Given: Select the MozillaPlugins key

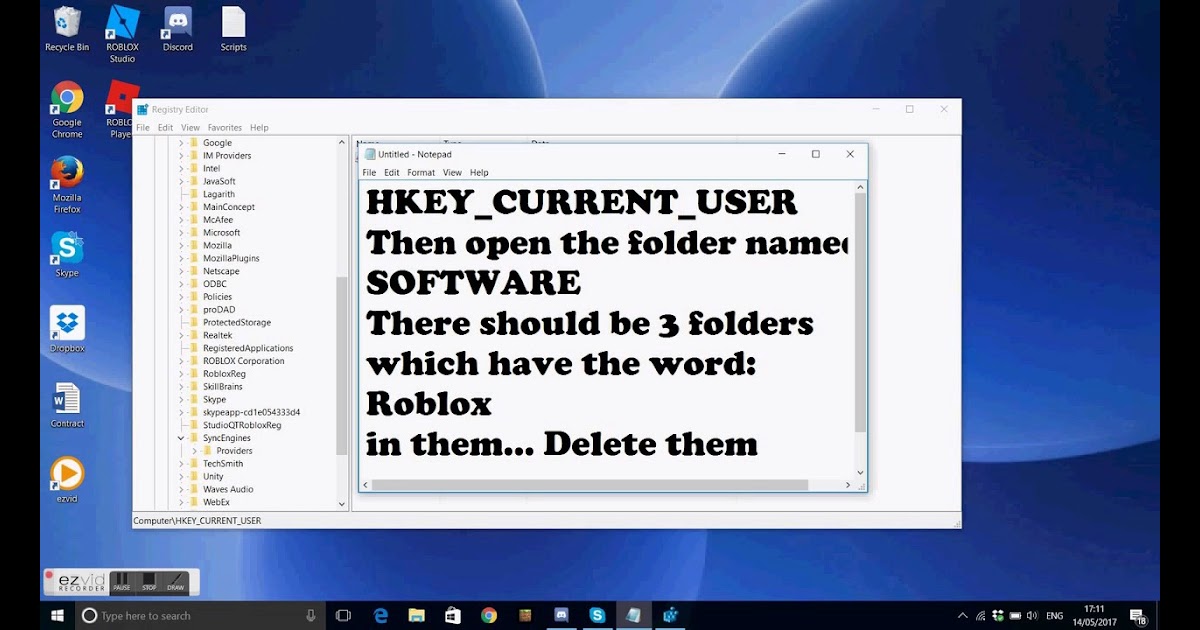Looking at the screenshot, I should tap(231, 258).
